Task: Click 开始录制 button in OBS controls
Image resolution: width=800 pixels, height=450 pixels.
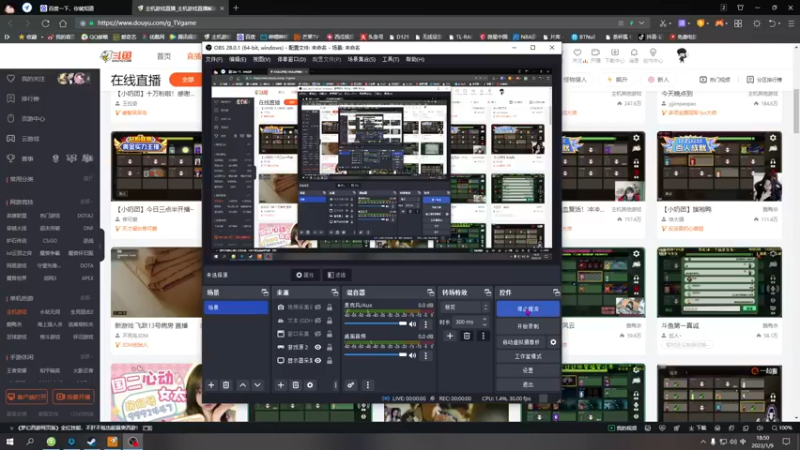Action: 528,326
